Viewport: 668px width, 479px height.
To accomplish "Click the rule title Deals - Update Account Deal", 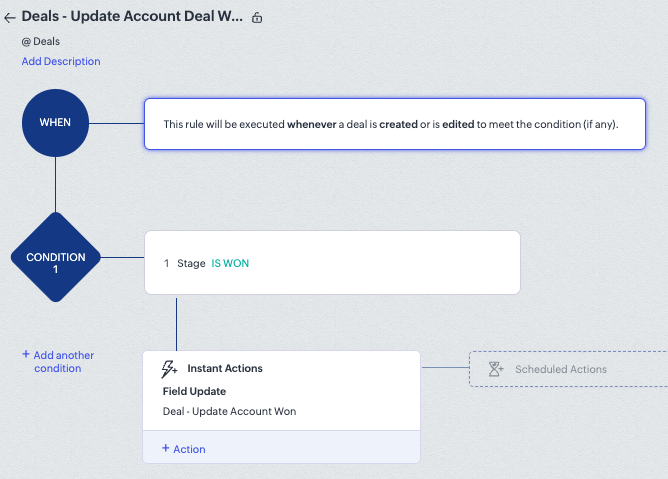I will (x=132, y=18).
